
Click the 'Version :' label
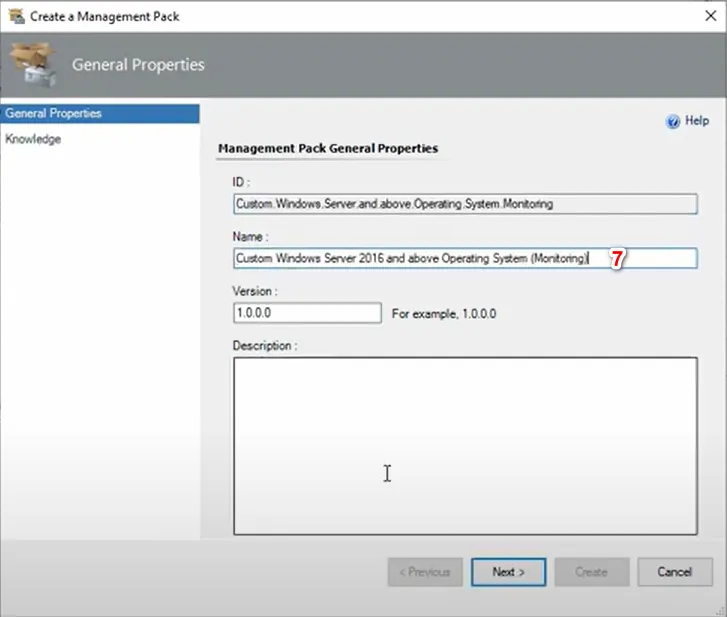pos(255,291)
